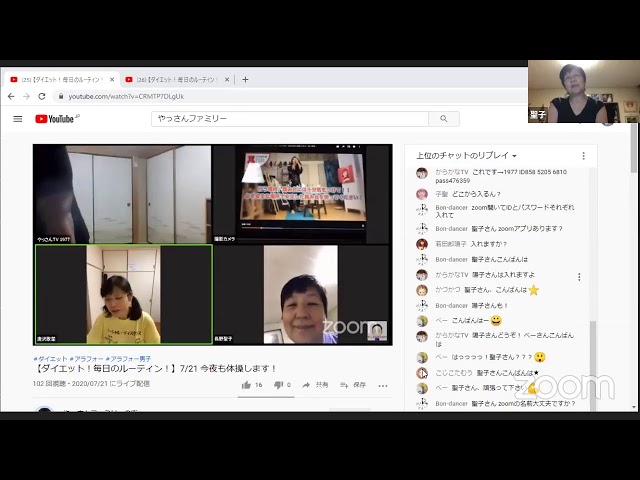Click the やっさんファミリー search field
640x480 pixels.
tap(290, 119)
